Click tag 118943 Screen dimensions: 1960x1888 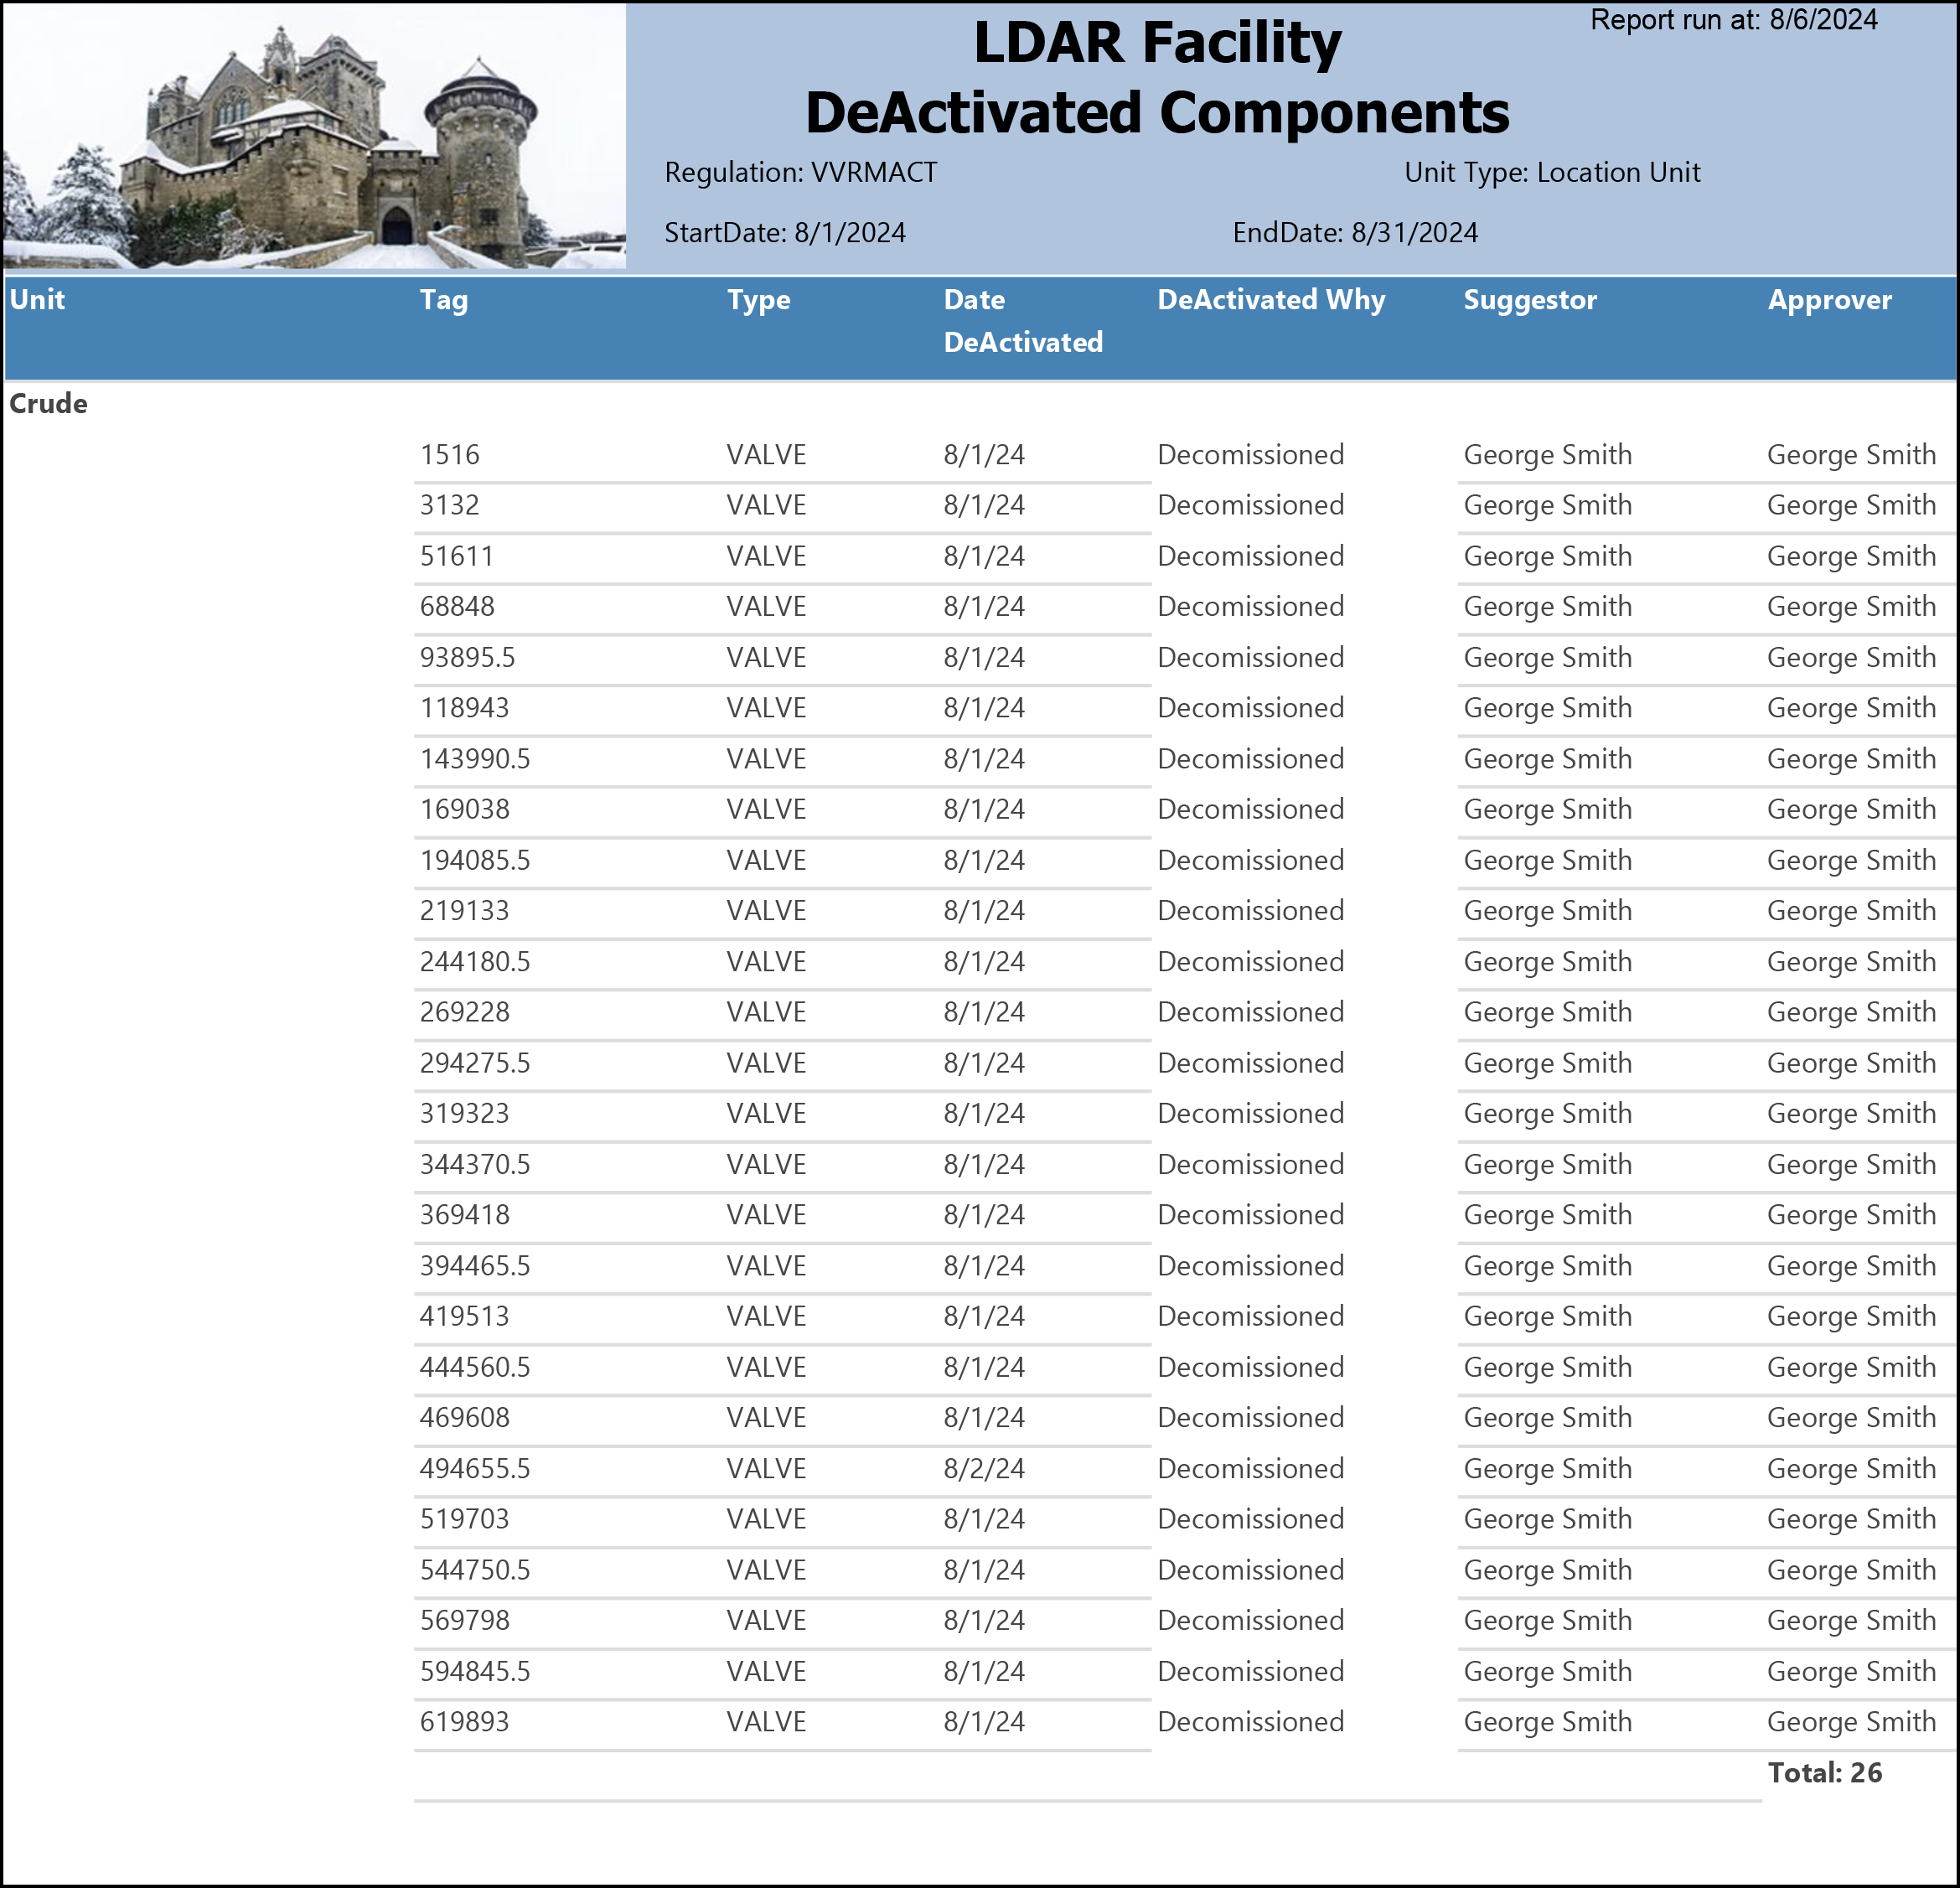[x=464, y=708]
